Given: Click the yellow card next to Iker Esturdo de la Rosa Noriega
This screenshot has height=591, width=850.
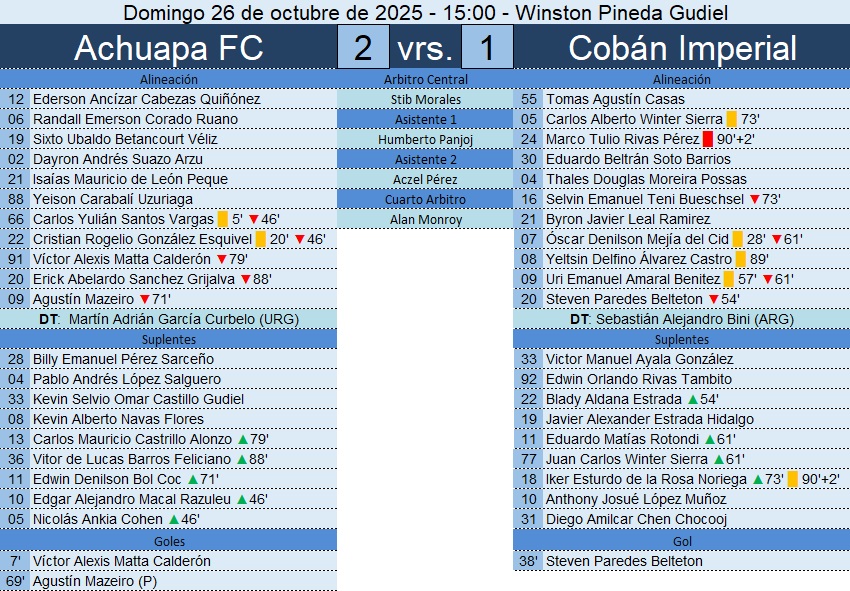Looking at the screenshot, I should [794, 479].
